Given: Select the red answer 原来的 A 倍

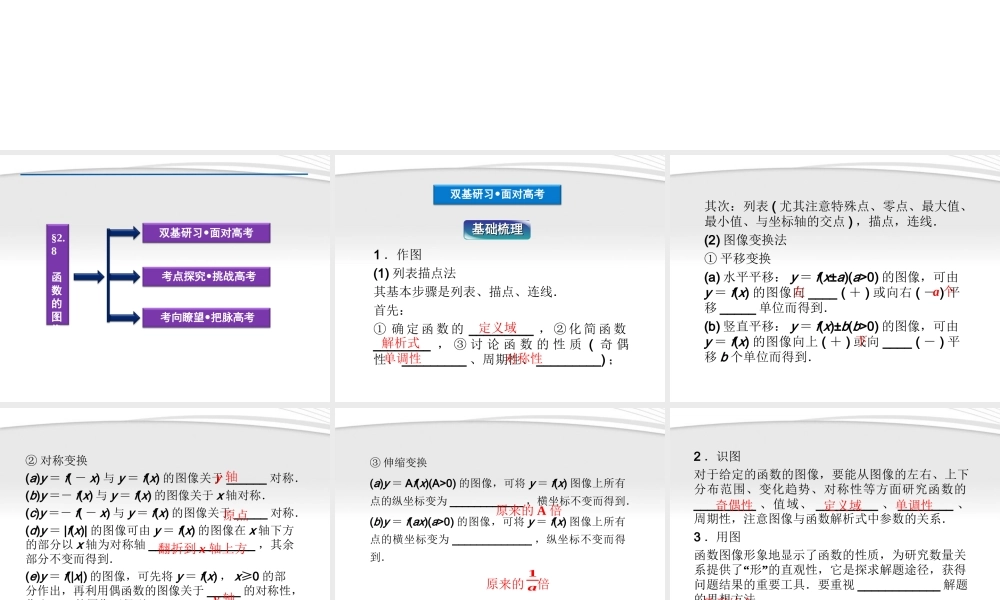Looking at the screenshot, I should [529, 511].
